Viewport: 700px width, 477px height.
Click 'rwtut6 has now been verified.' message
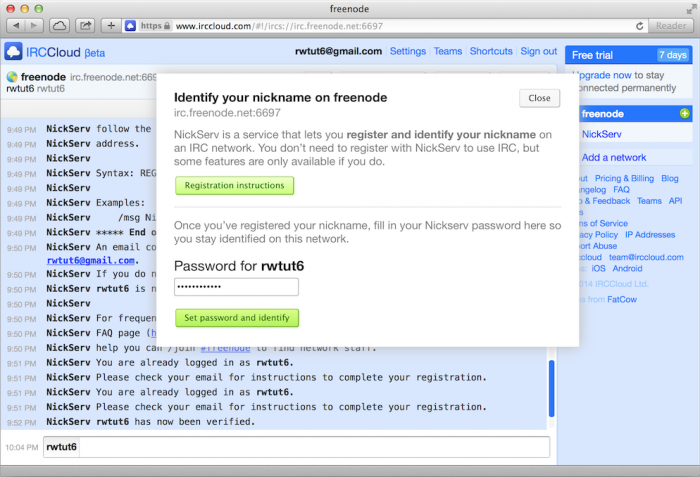[175, 422]
